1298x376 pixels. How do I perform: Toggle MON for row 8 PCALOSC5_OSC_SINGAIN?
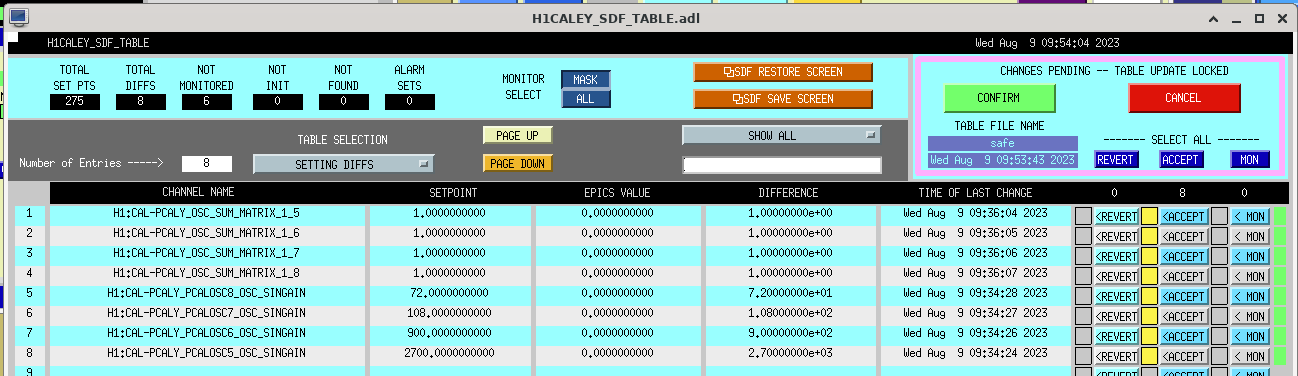coord(1250,356)
